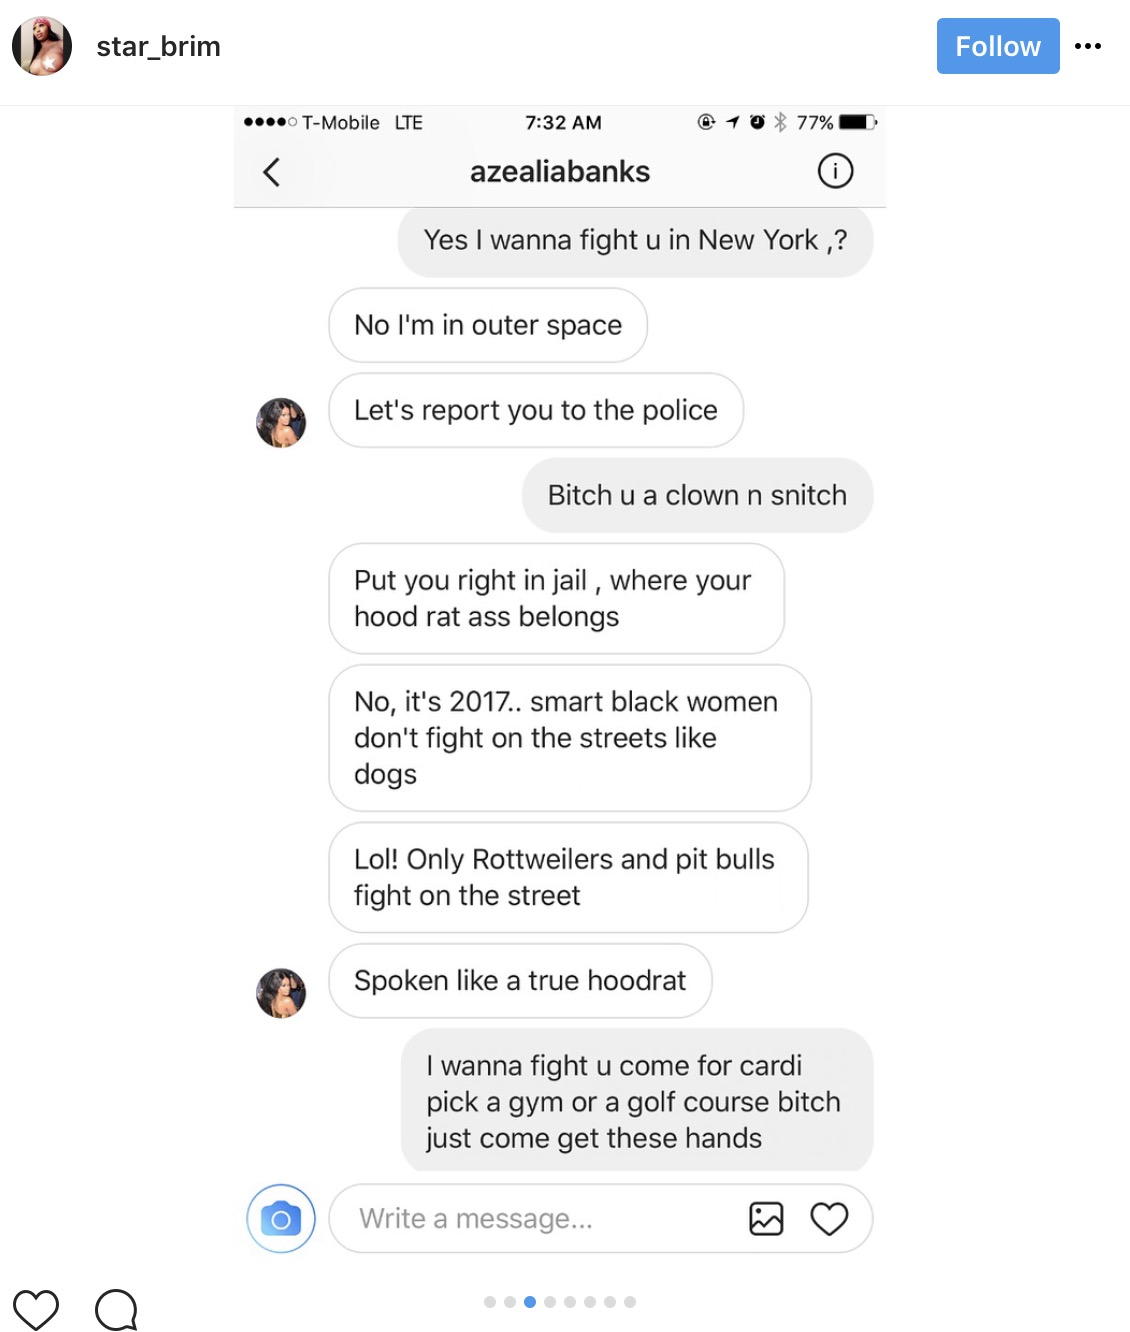
Task: Select 'Bitch u a clown n snitch' bubble
Action: 697,495
